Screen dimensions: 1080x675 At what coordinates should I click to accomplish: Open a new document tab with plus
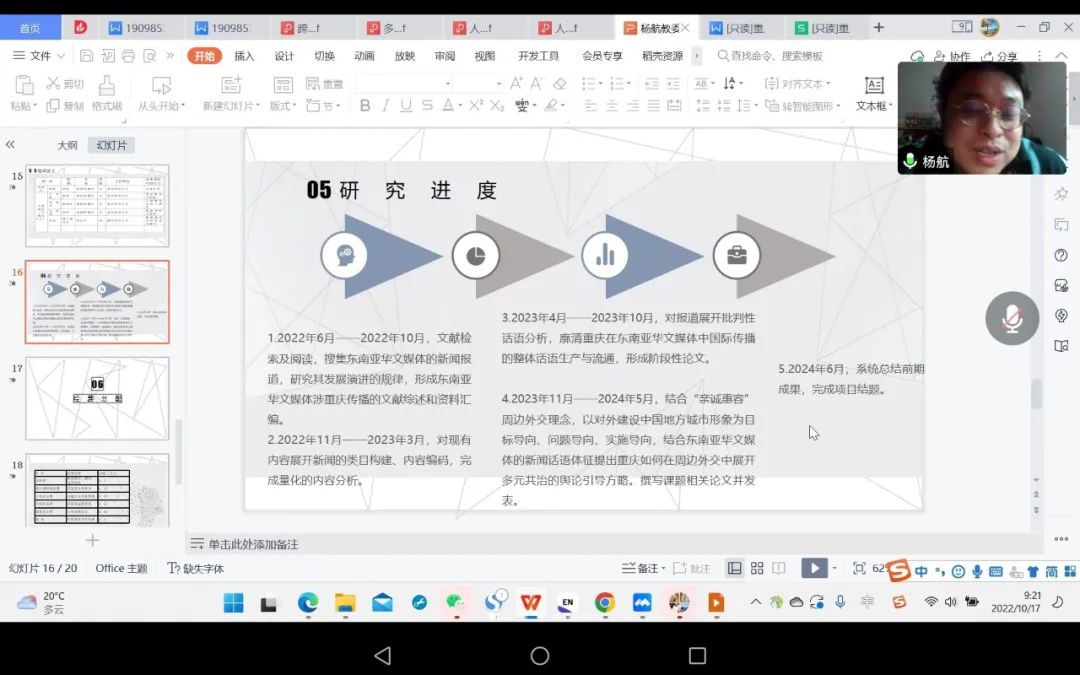(x=879, y=28)
